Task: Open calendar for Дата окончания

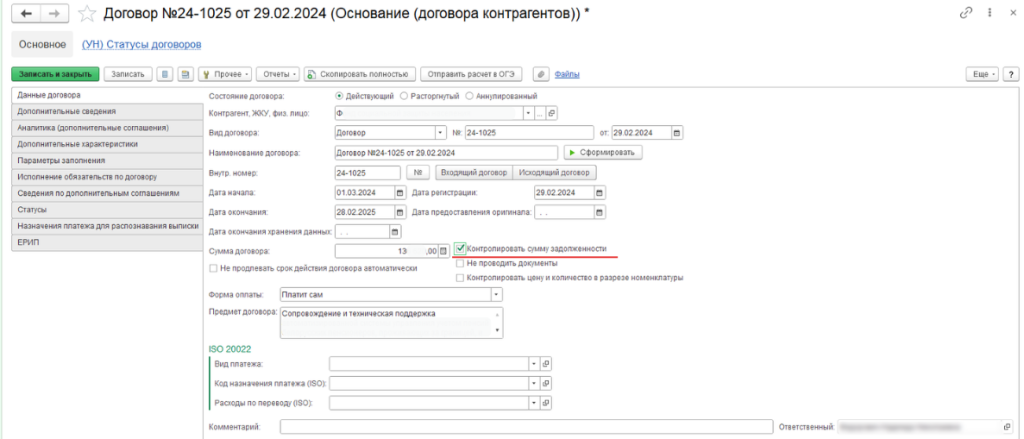Action: tap(400, 212)
